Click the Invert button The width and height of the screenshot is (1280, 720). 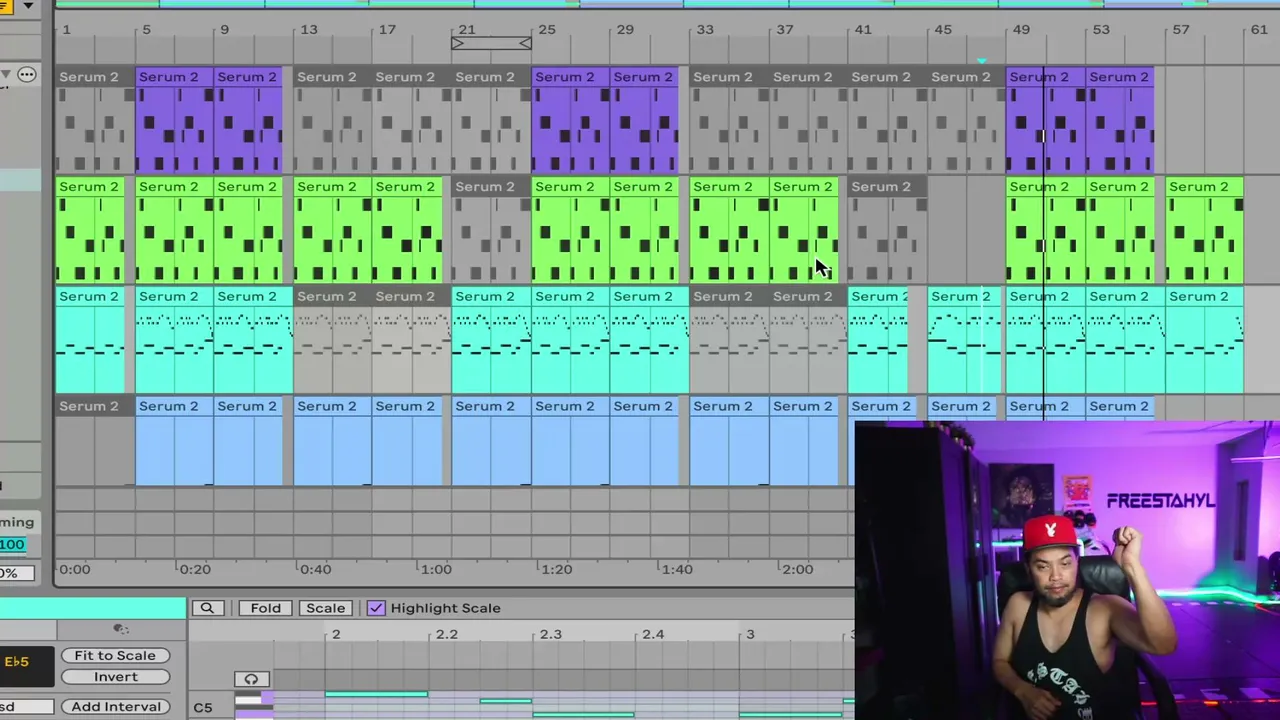(115, 677)
